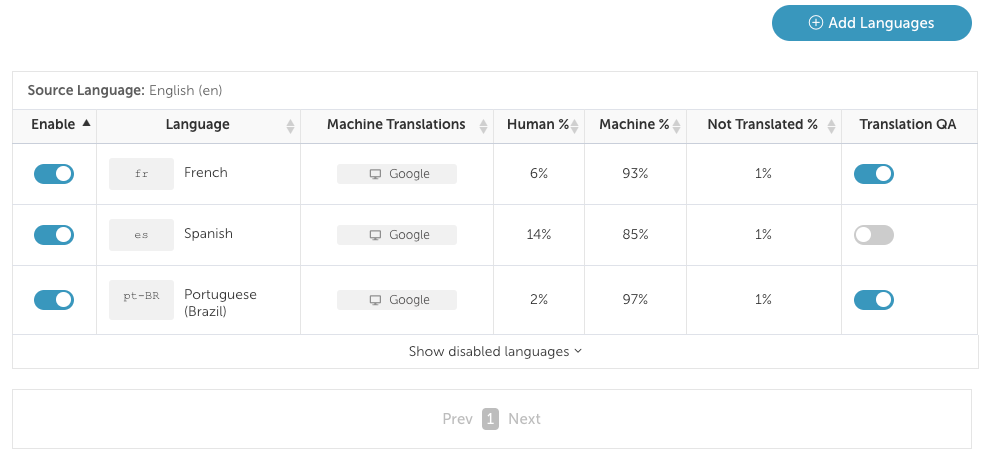Screen dimensions: 986x457
Task: Turn off Translation QA for French
Action: coord(873,174)
